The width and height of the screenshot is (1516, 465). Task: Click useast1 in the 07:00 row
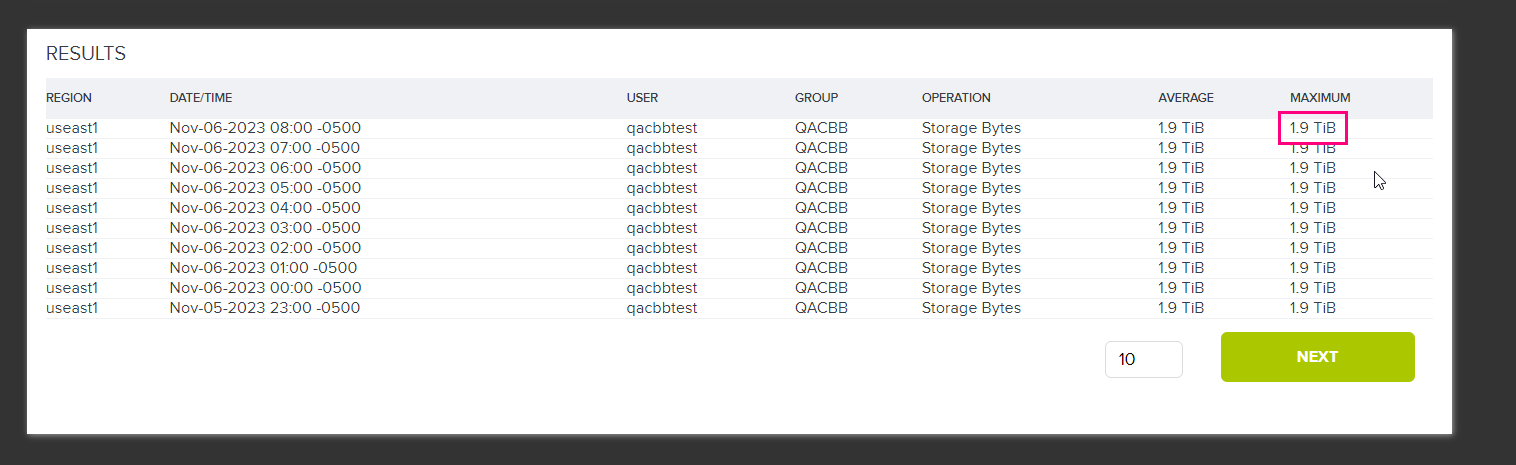pyautogui.click(x=72, y=148)
